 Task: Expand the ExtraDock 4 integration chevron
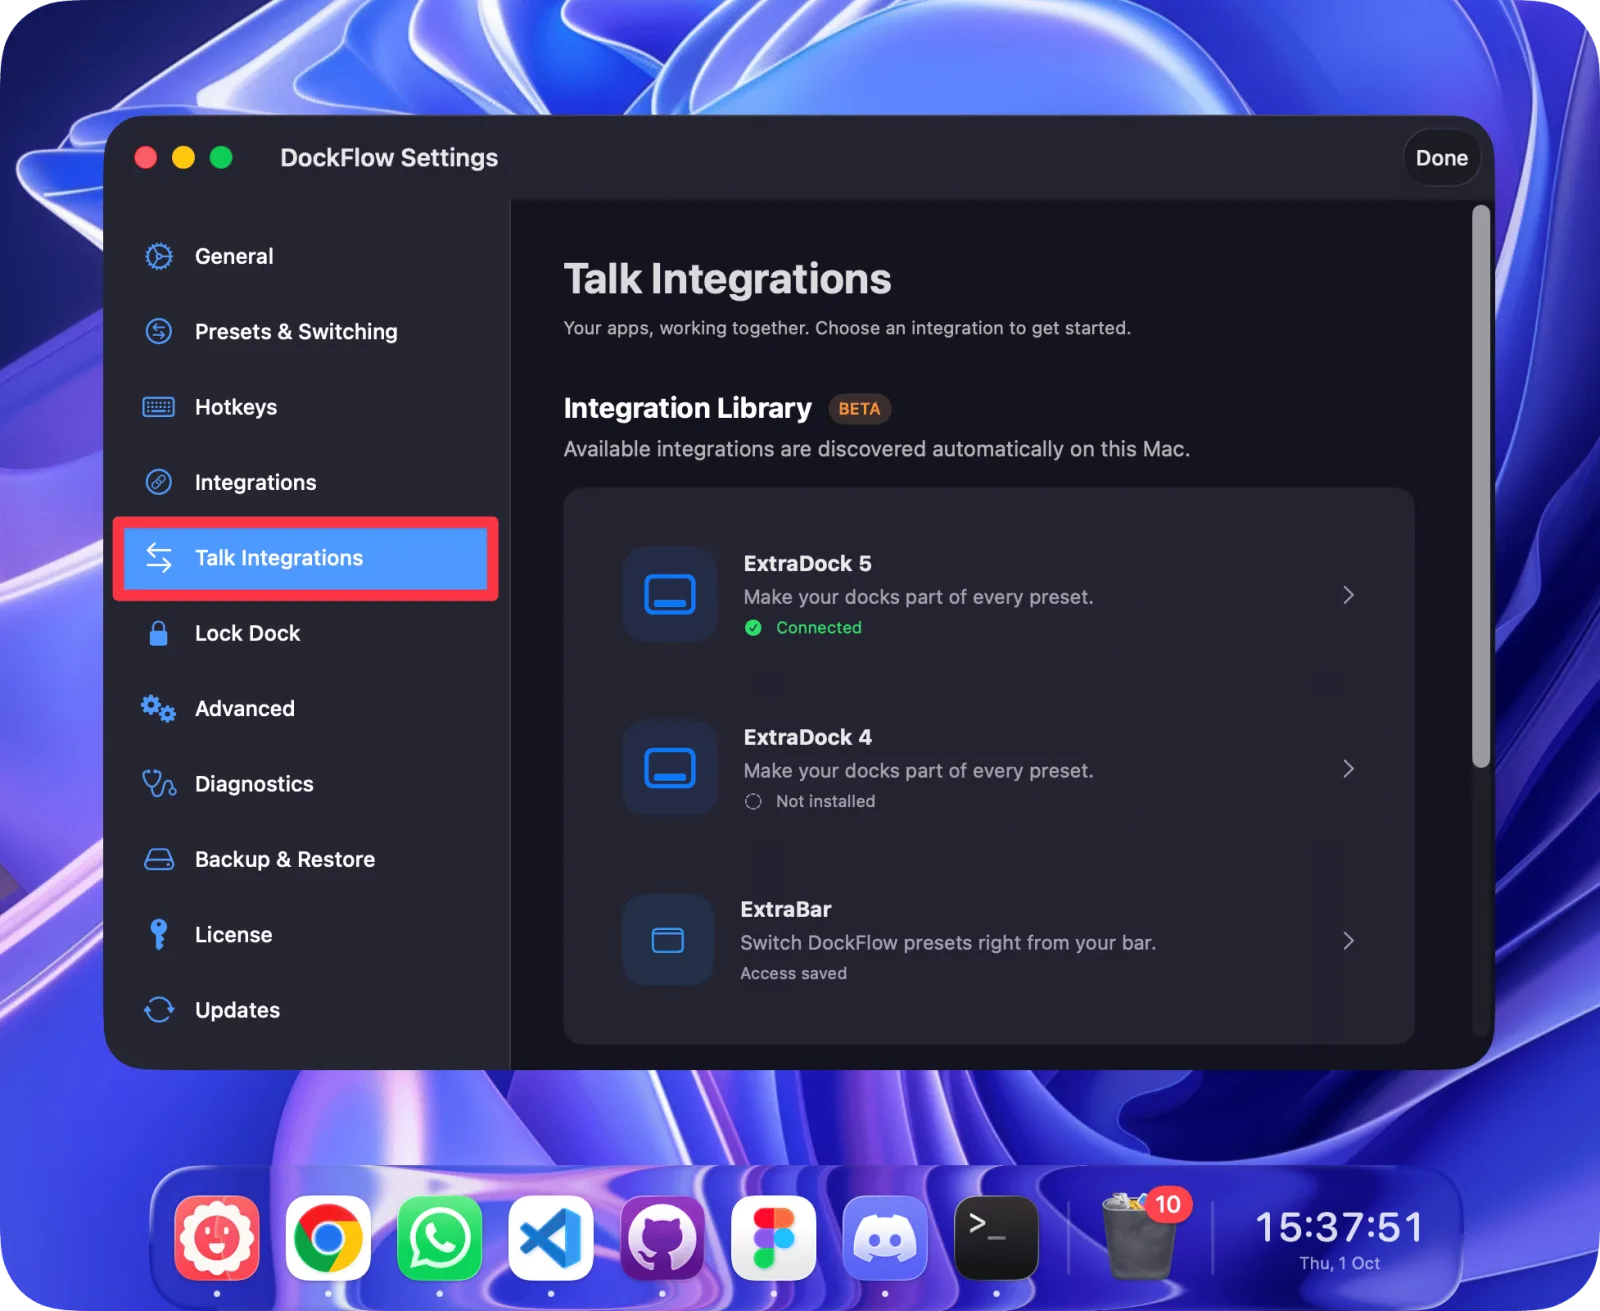click(x=1348, y=768)
